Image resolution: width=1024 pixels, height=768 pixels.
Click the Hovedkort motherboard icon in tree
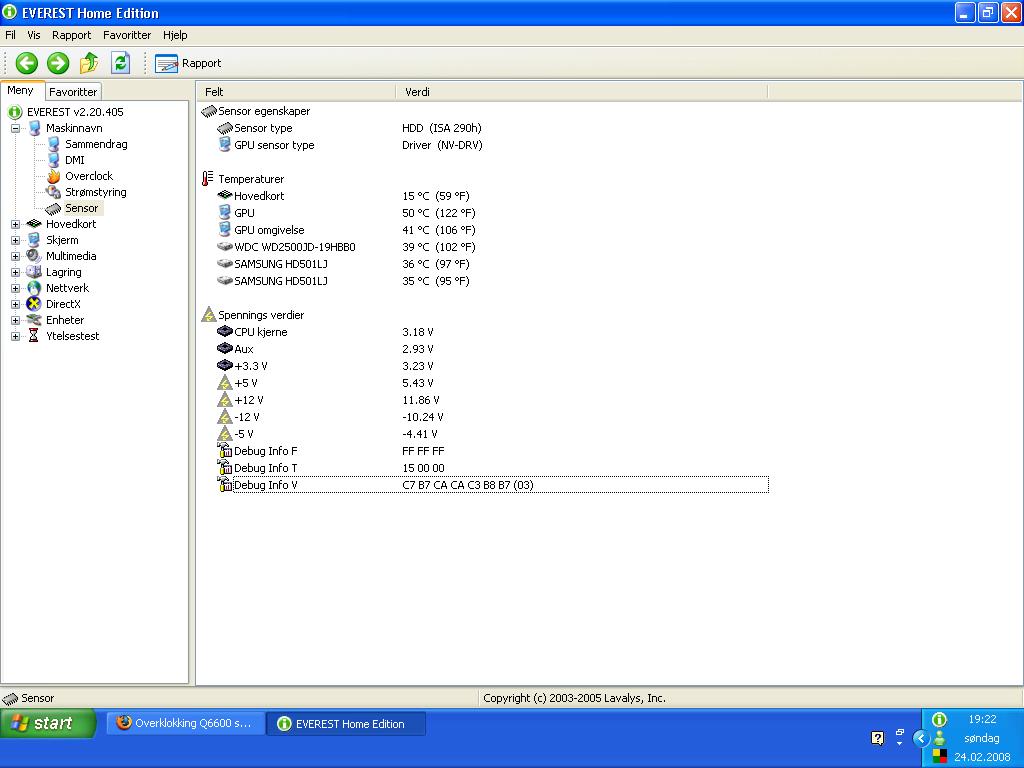(x=34, y=224)
